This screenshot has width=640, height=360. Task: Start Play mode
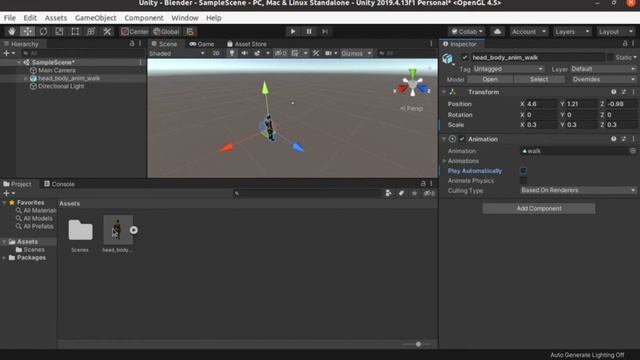[293, 31]
